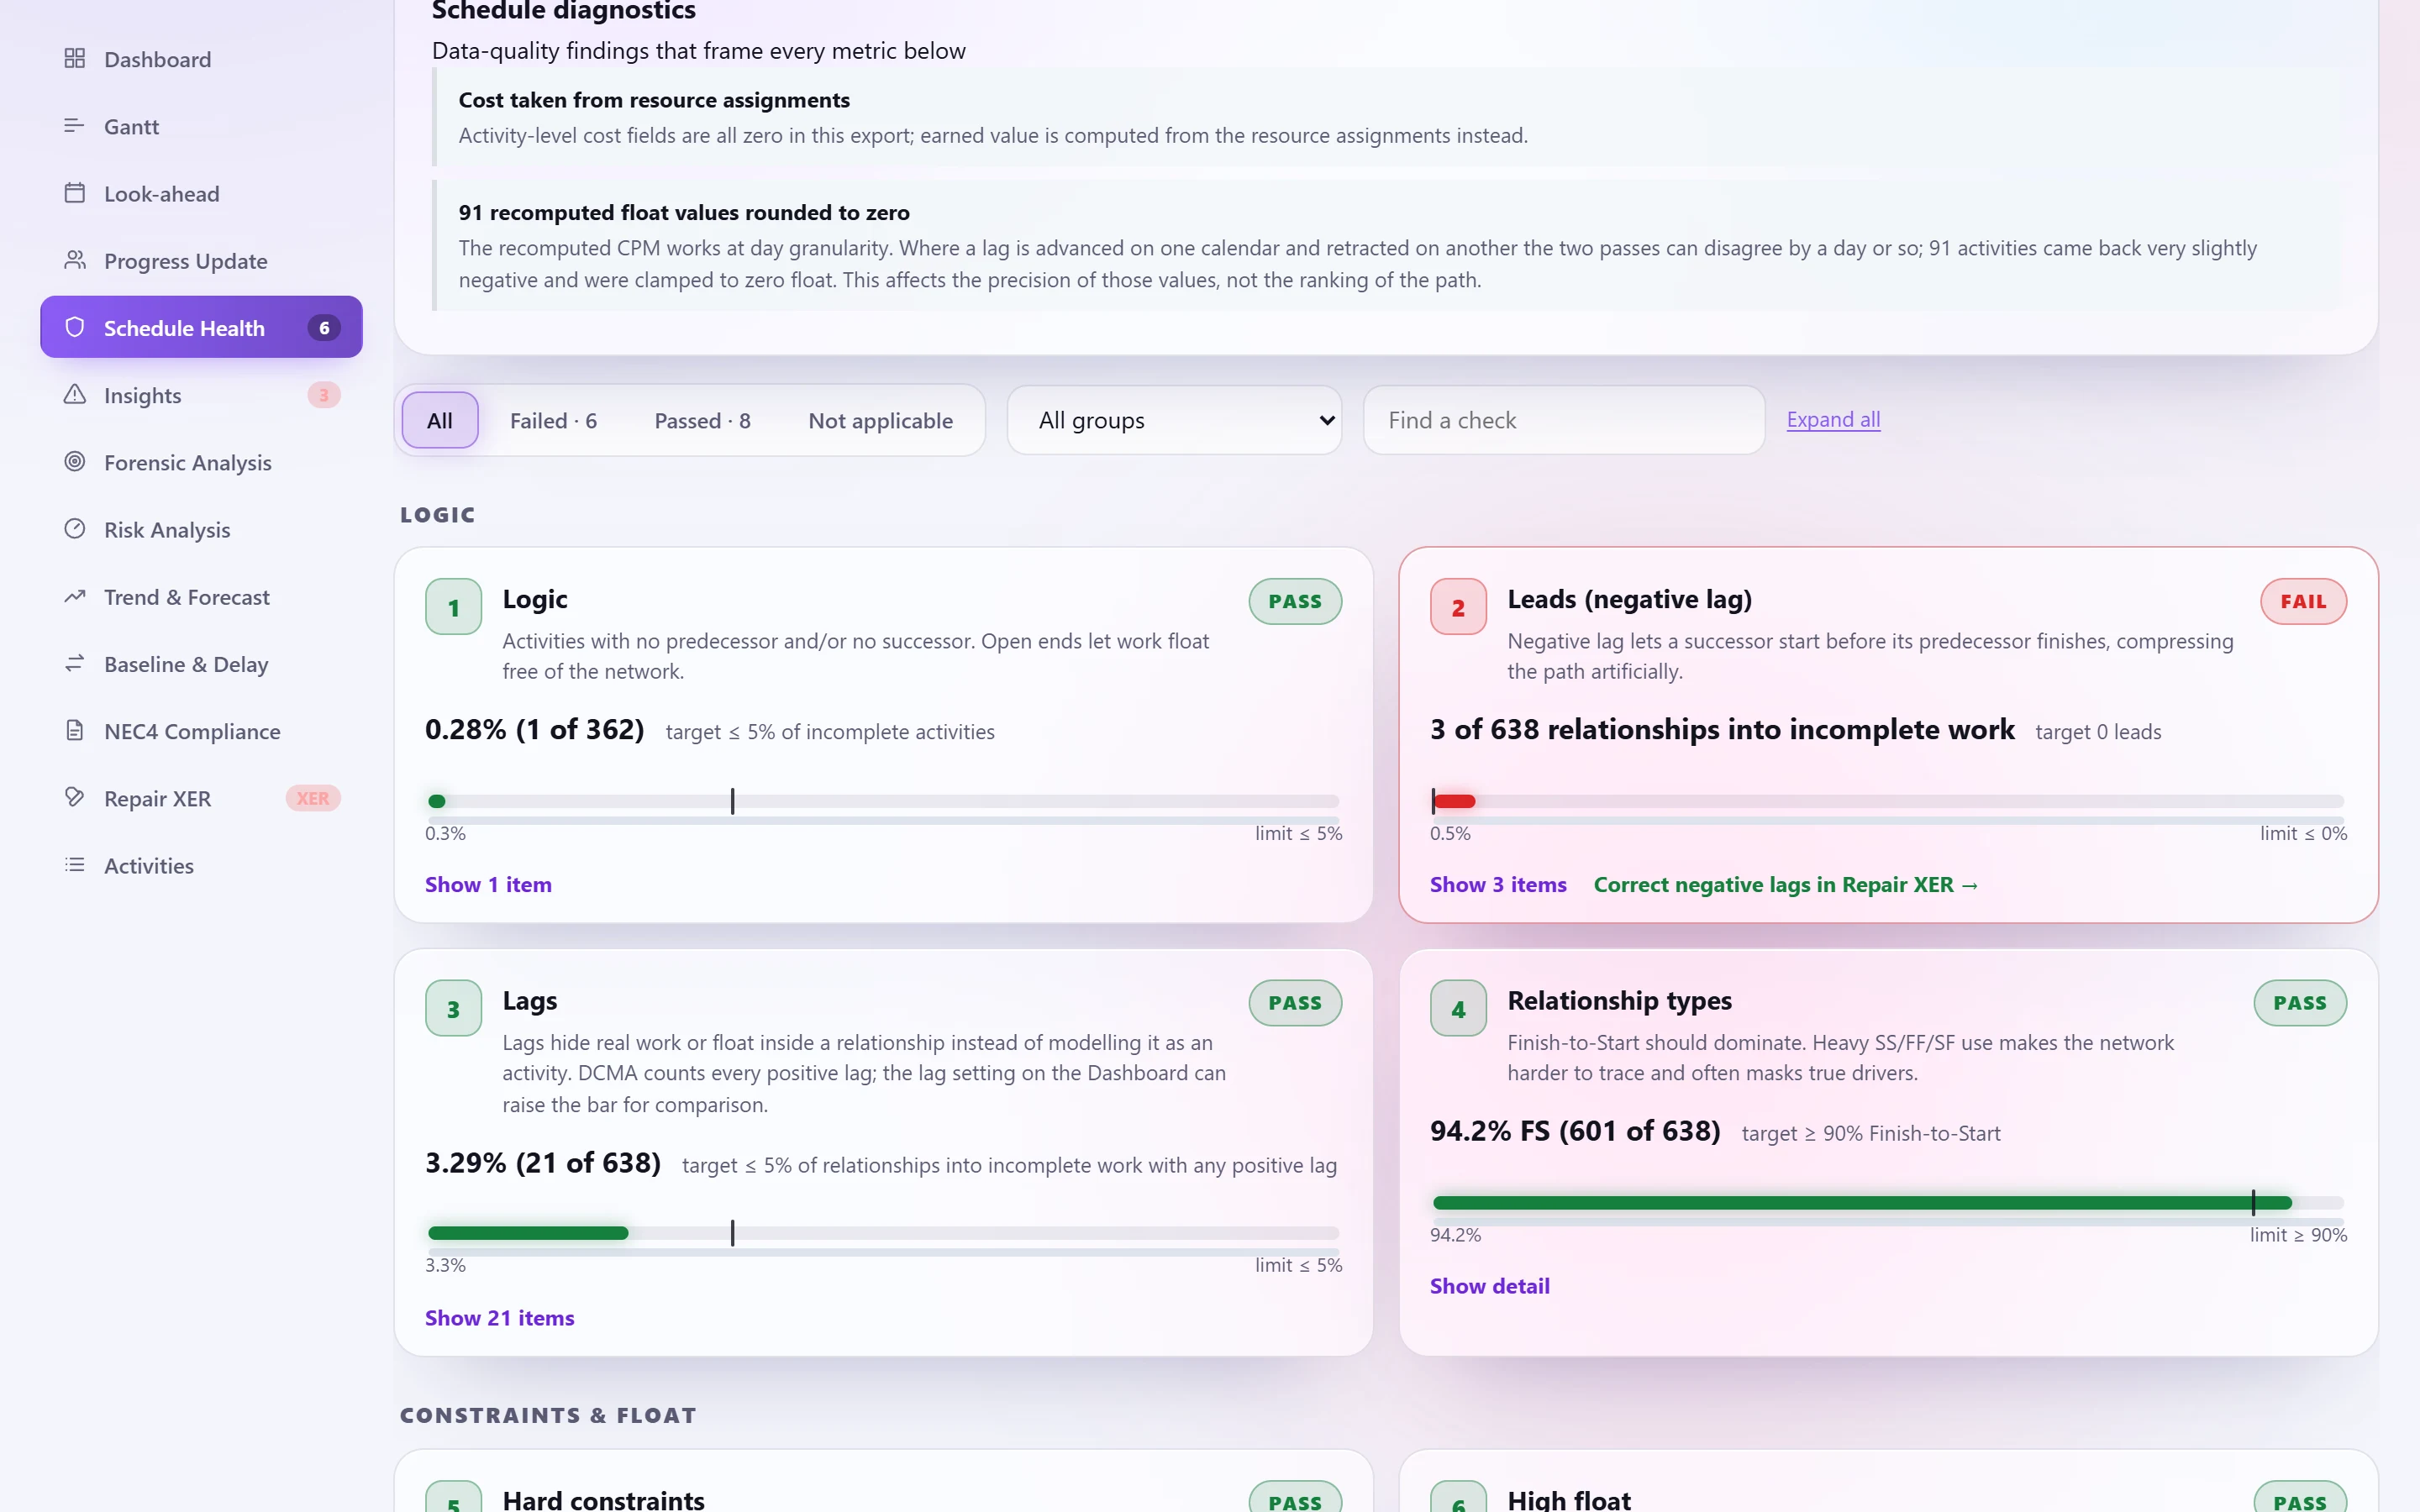Click the number 2 badge on Leads card
This screenshot has height=1512, width=2420.
point(1458,607)
